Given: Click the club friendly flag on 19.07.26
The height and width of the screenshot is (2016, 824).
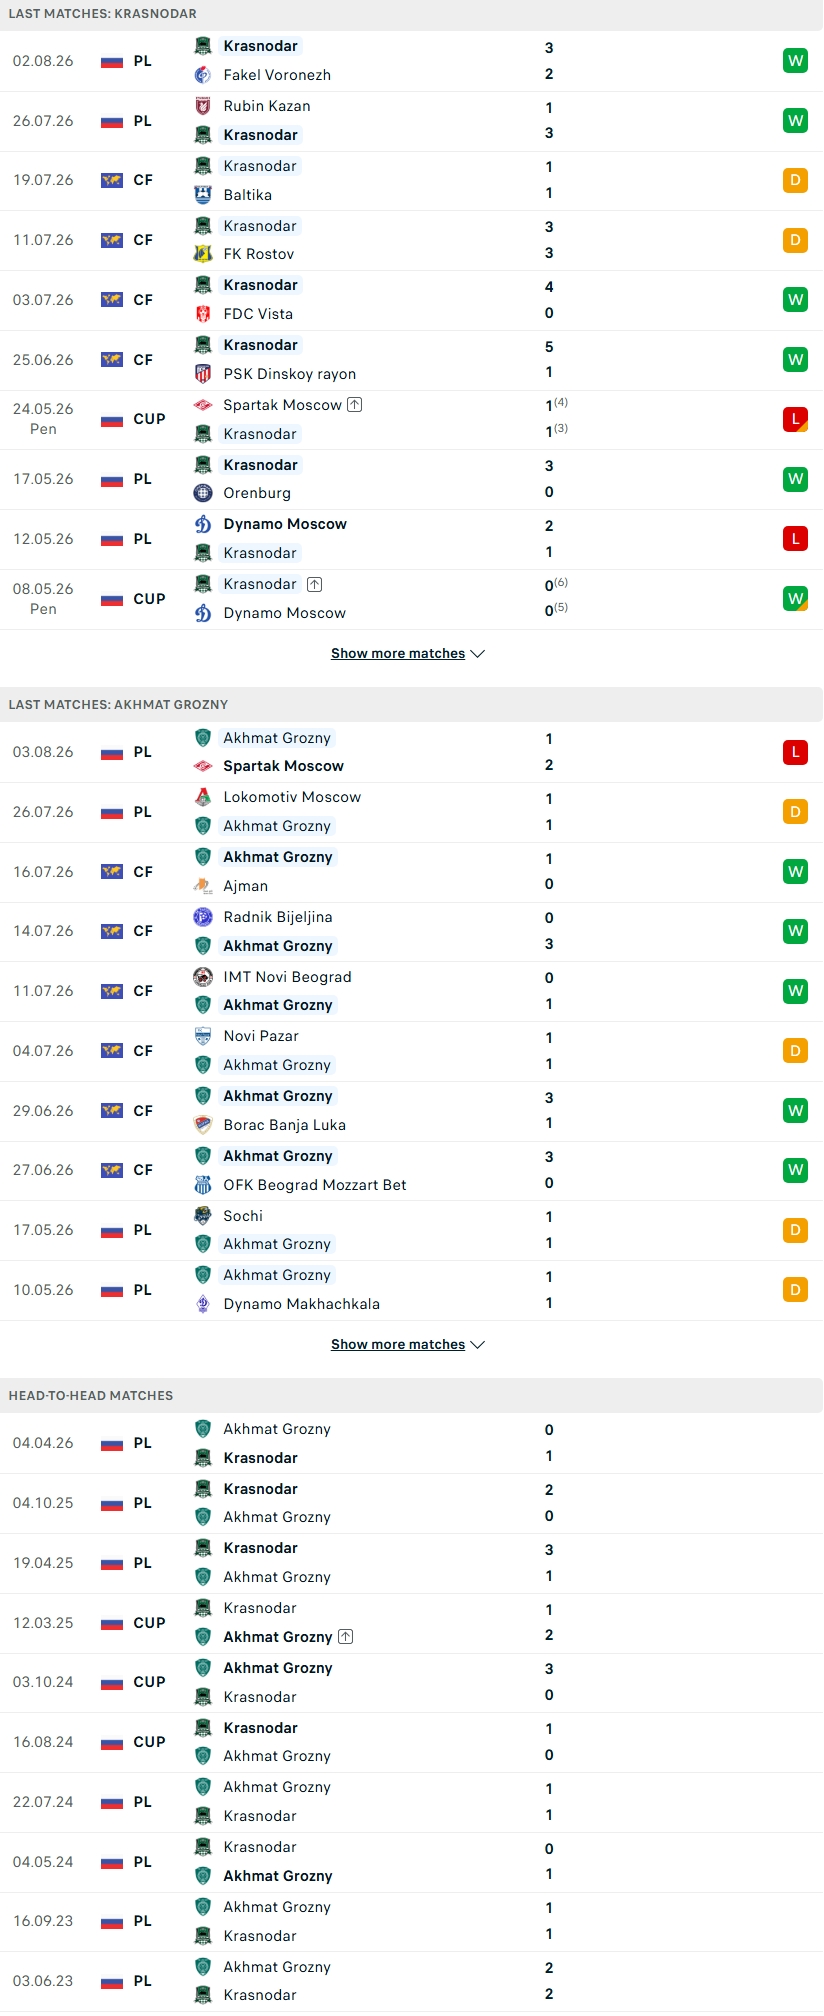Looking at the screenshot, I should click(112, 181).
